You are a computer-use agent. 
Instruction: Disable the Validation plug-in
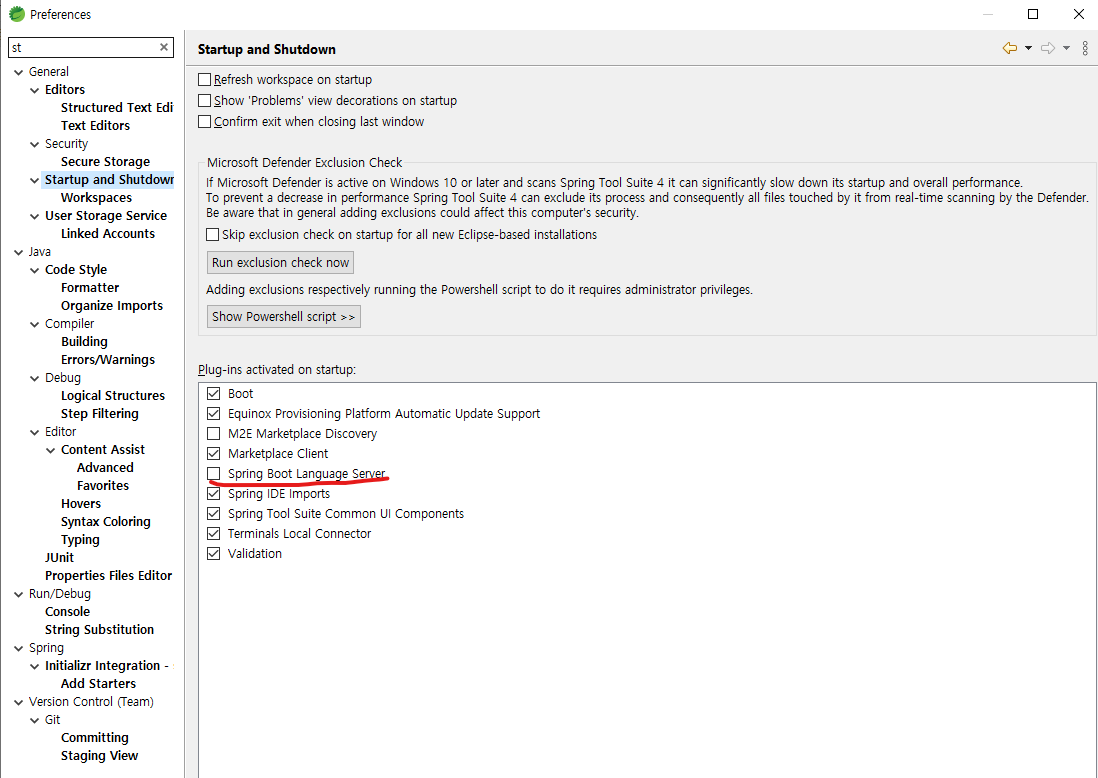[x=214, y=553]
